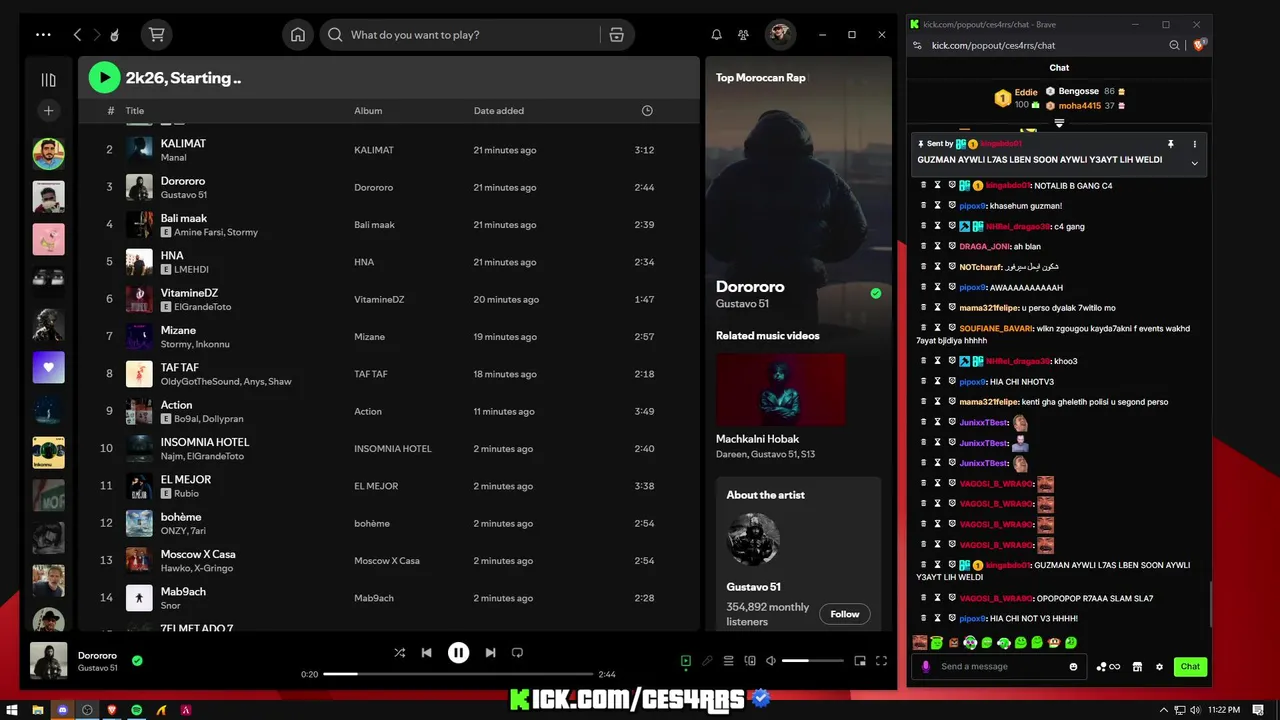Toggle the Now Playing view button
1280x720 pixels.
pyautogui.click(x=686, y=661)
